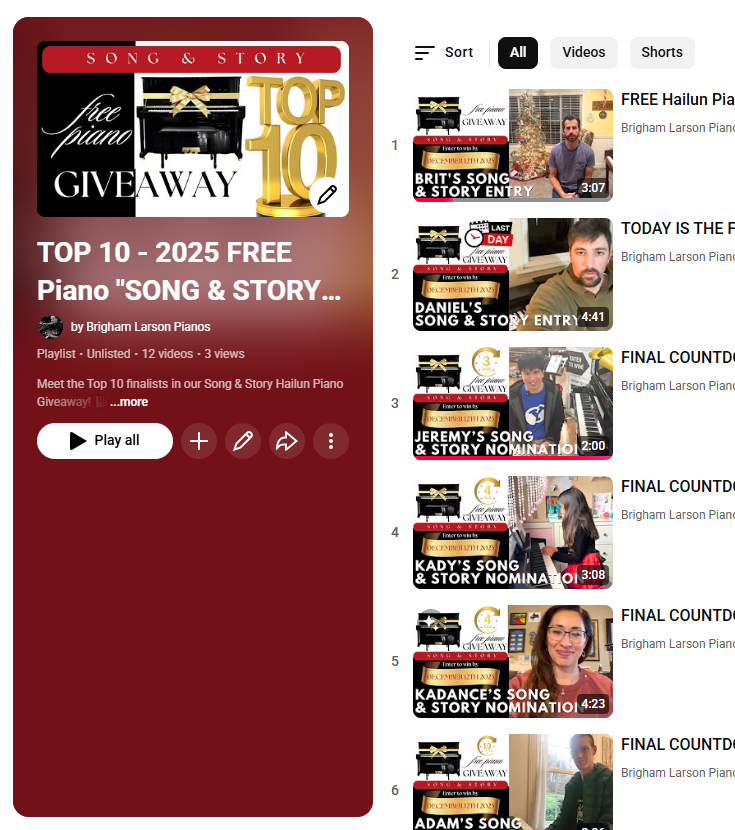Image resolution: width=735 pixels, height=830 pixels.
Task: Click the TODAY IS THE video title
Action: [678, 229]
